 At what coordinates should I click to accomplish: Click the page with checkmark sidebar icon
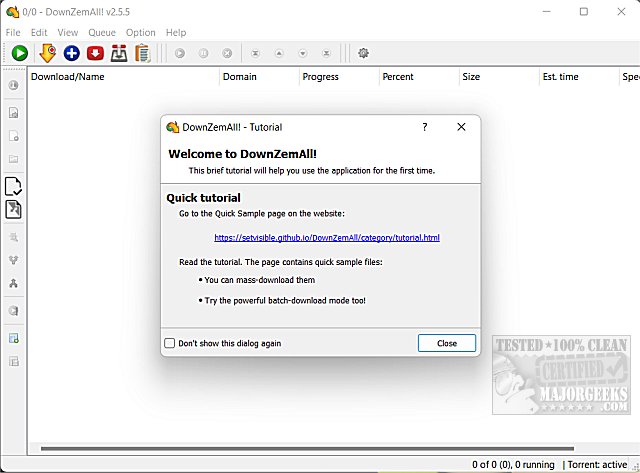coord(13,187)
